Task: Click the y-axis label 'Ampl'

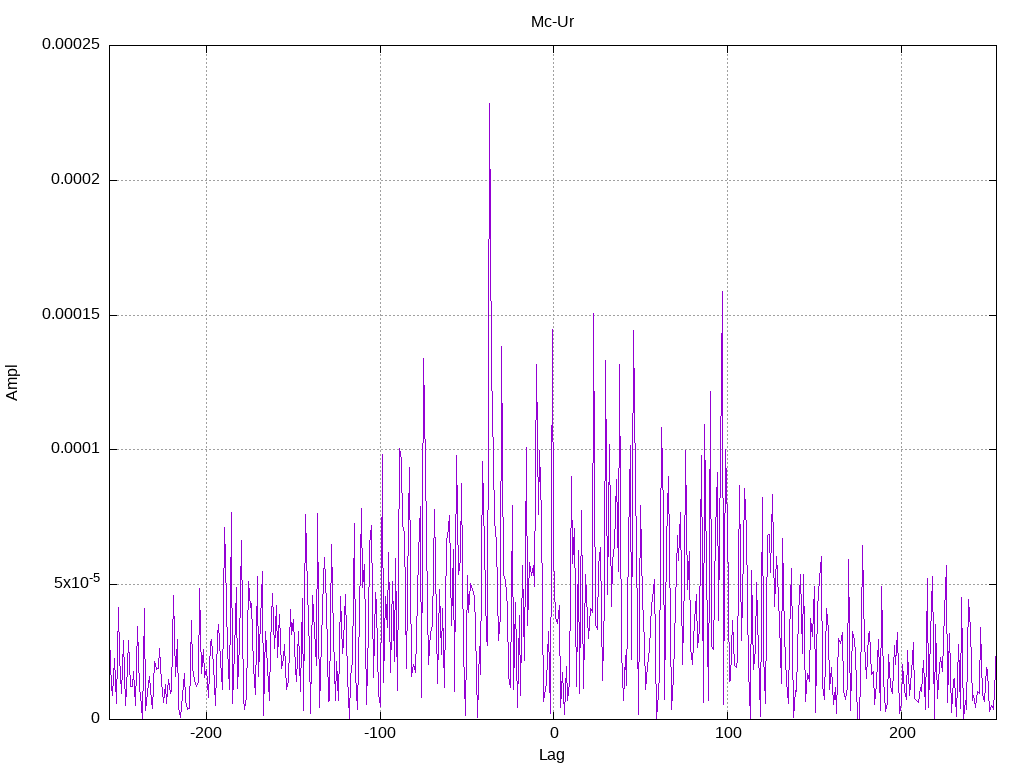Action: coord(12,383)
